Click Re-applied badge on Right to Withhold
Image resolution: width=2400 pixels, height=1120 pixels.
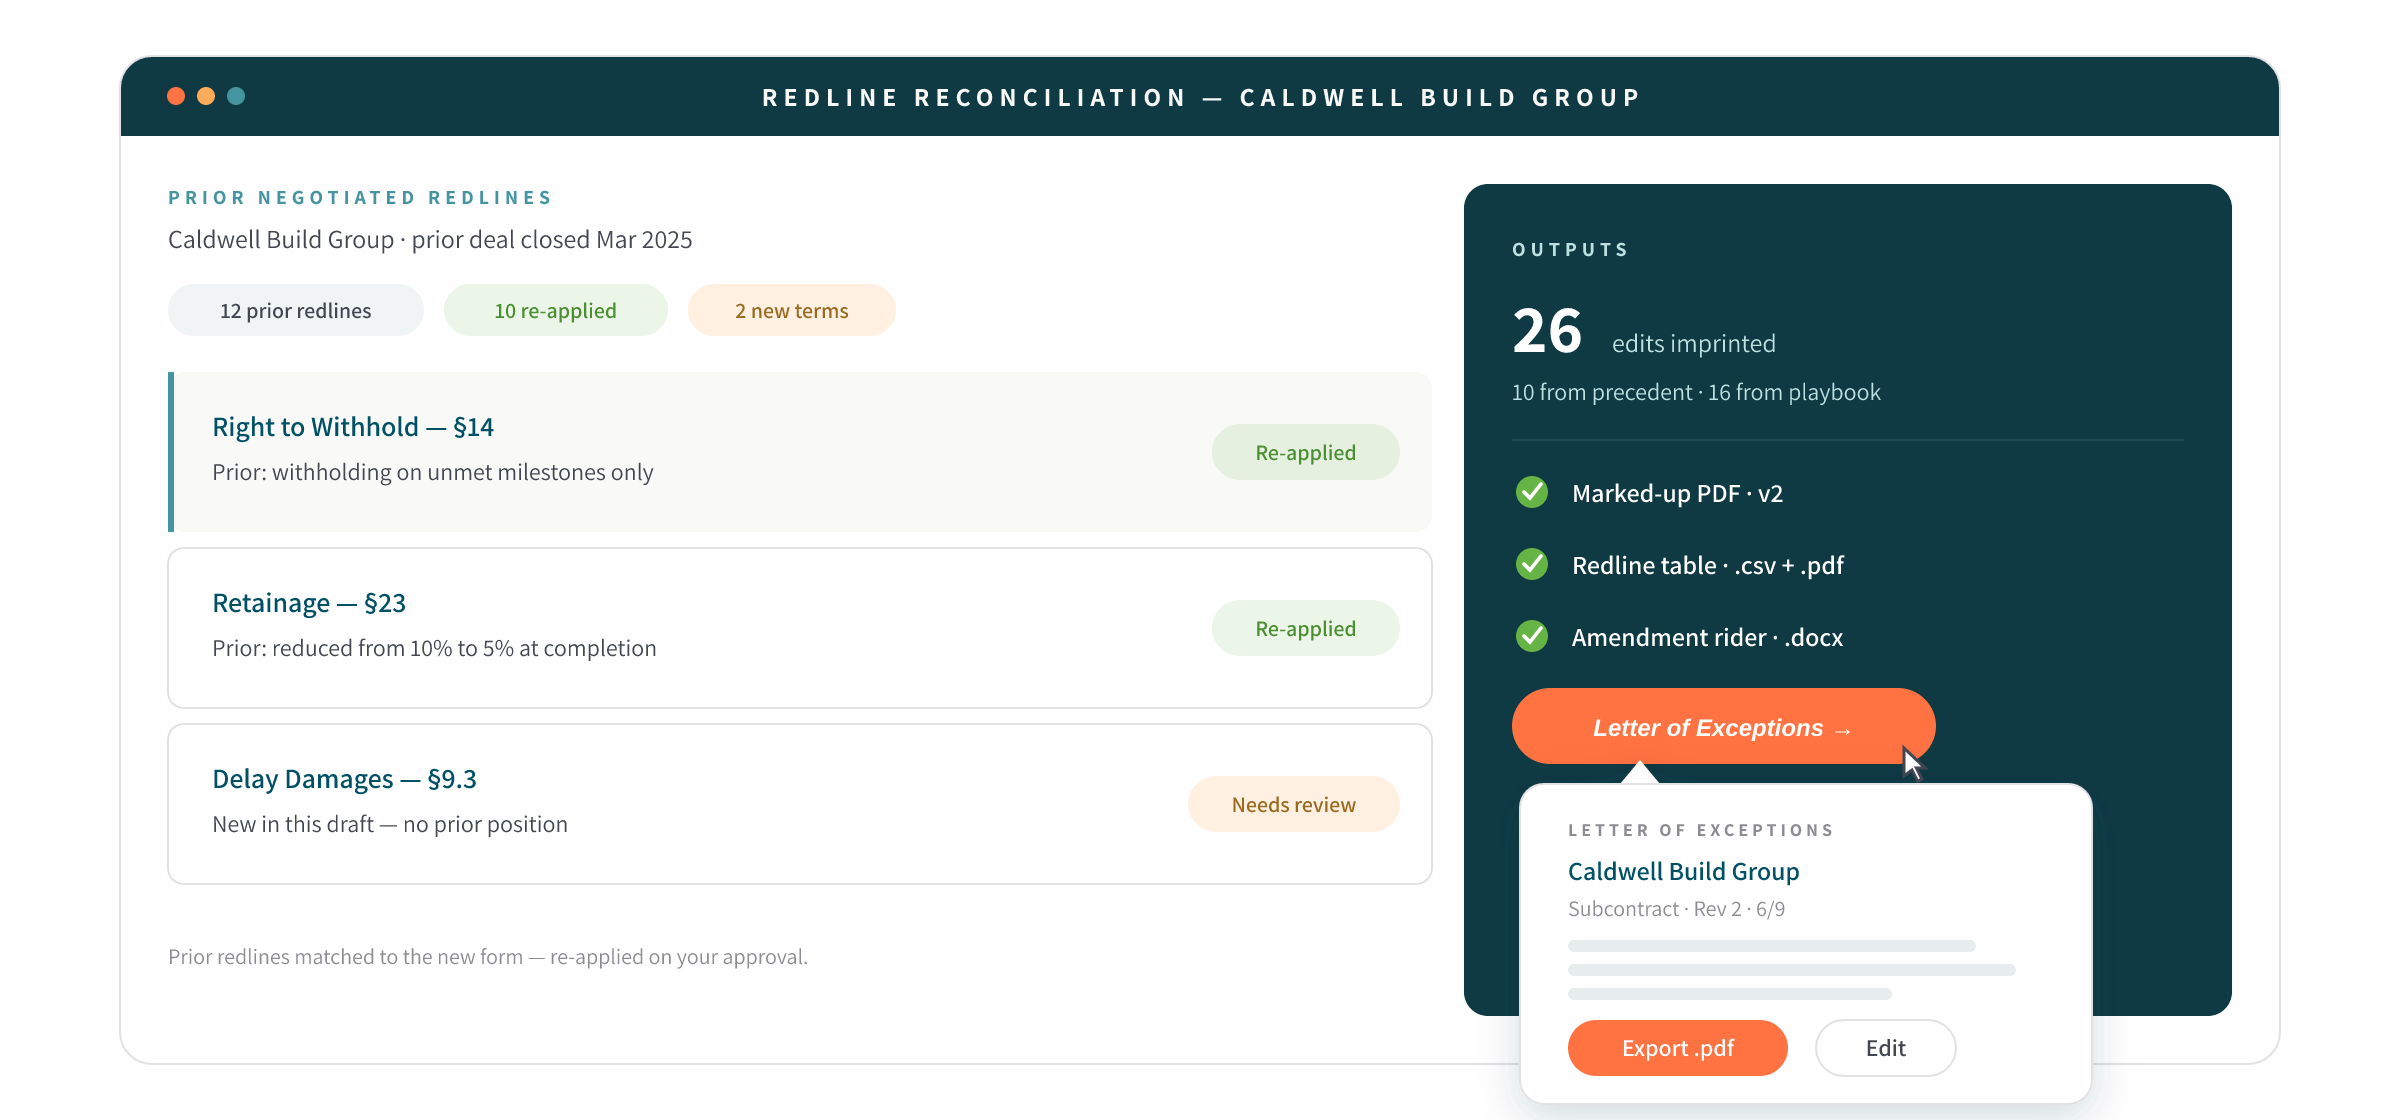[1305, 452]
